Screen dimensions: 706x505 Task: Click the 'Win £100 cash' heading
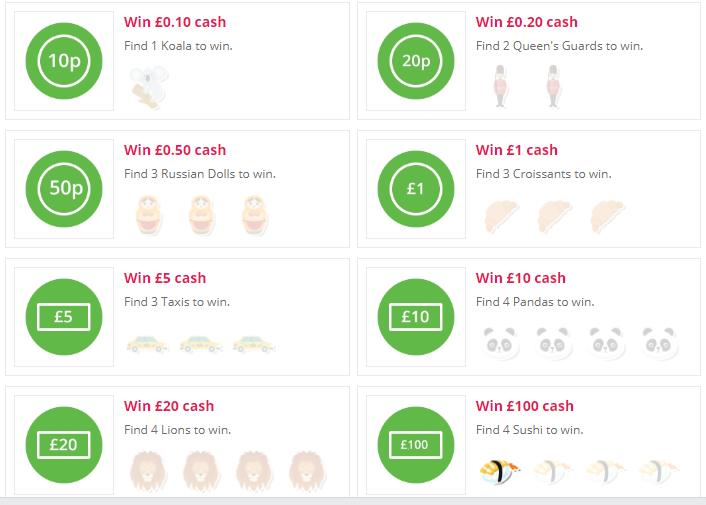click(525, 406)
